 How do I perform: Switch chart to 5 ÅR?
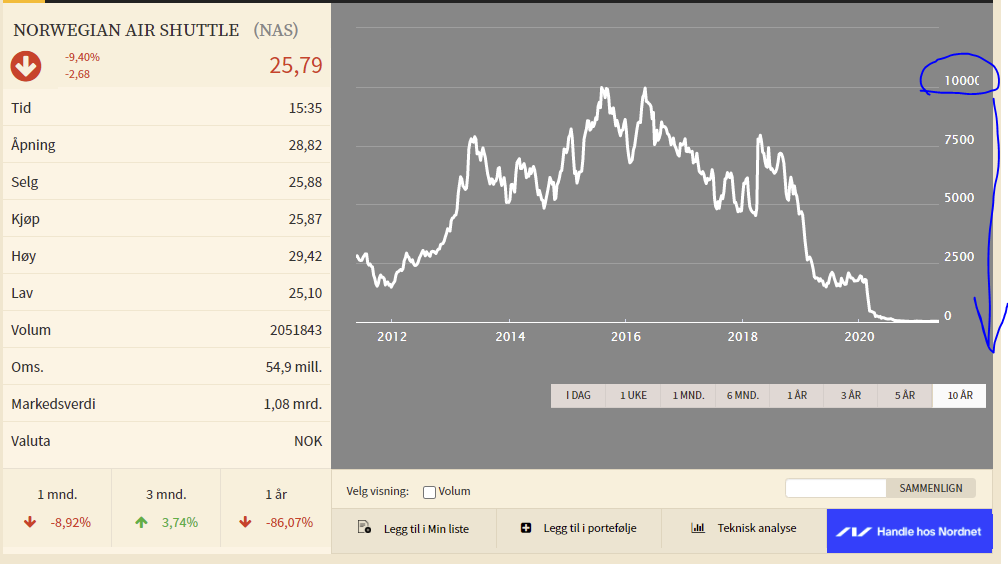point(904,396)
